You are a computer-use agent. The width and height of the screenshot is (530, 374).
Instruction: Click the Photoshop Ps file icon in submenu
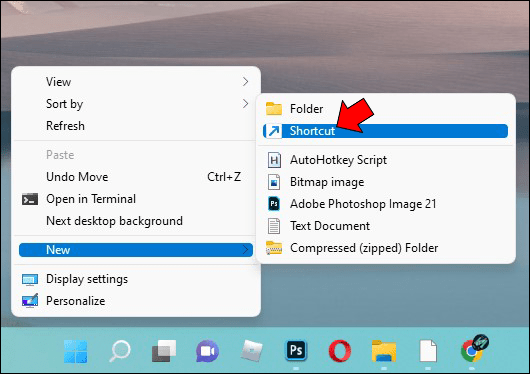[x=274, y=204]
